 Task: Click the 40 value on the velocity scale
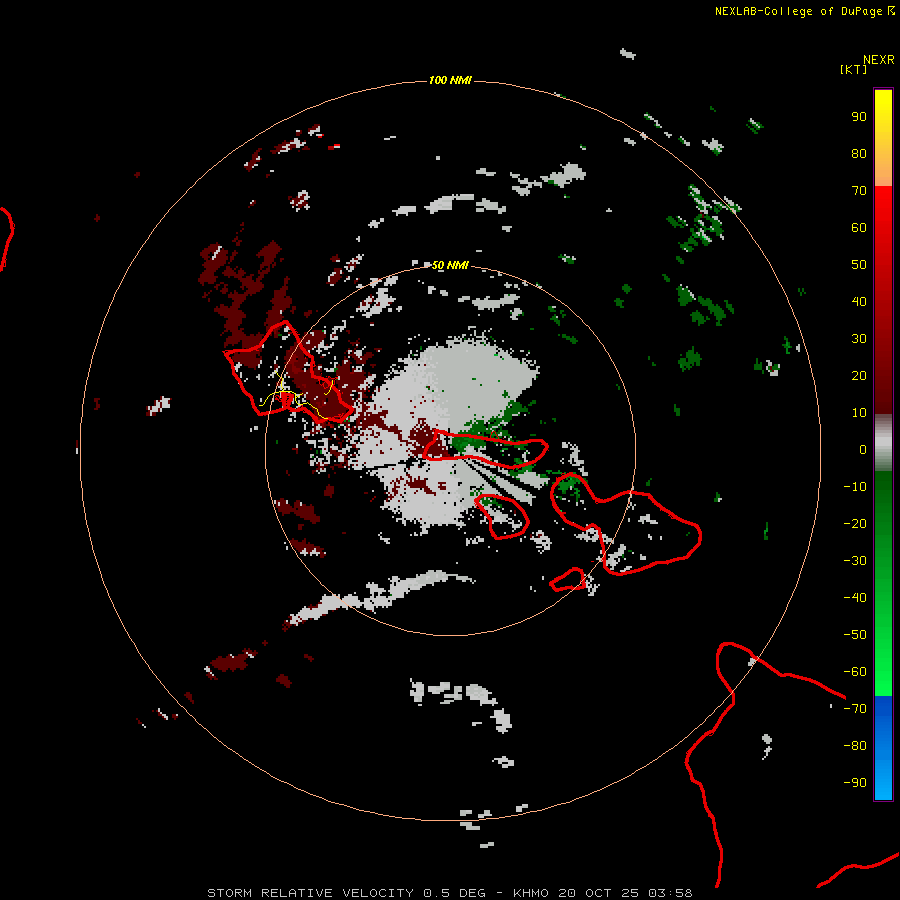click(x=859, y=302)
